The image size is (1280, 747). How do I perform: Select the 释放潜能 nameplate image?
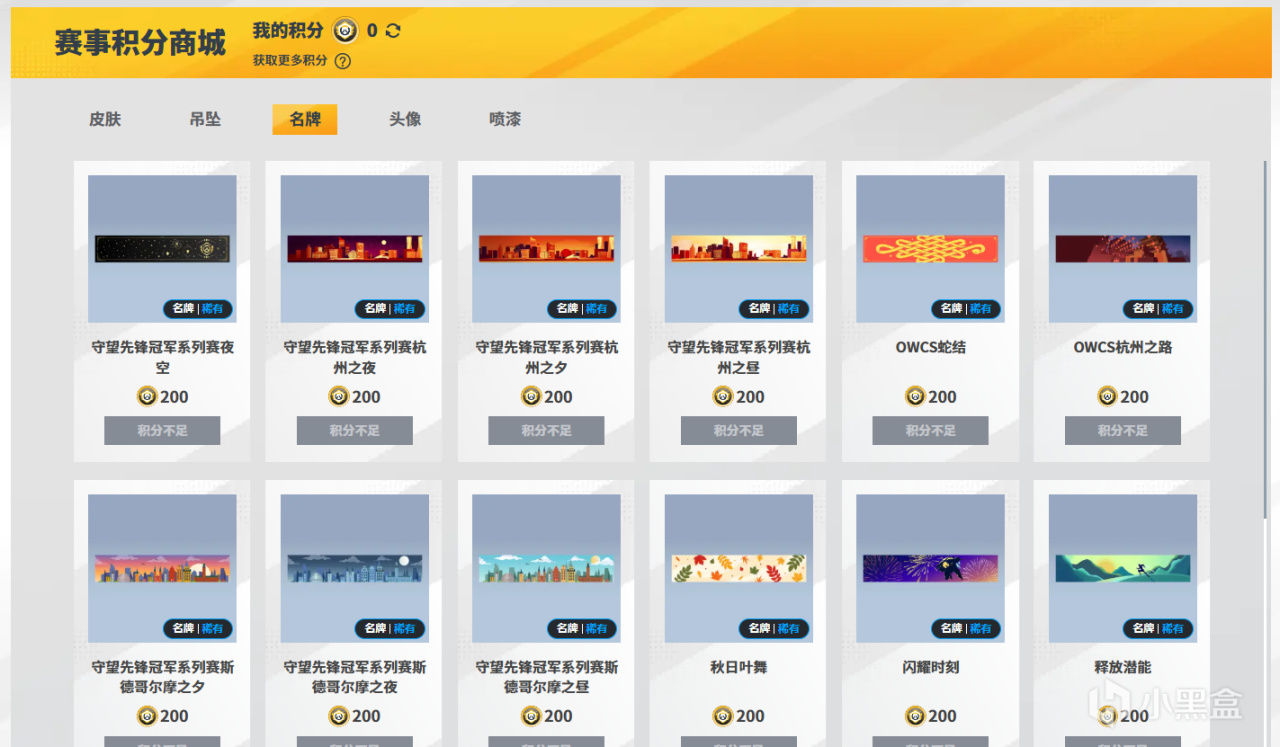(x=1123, y=568)
